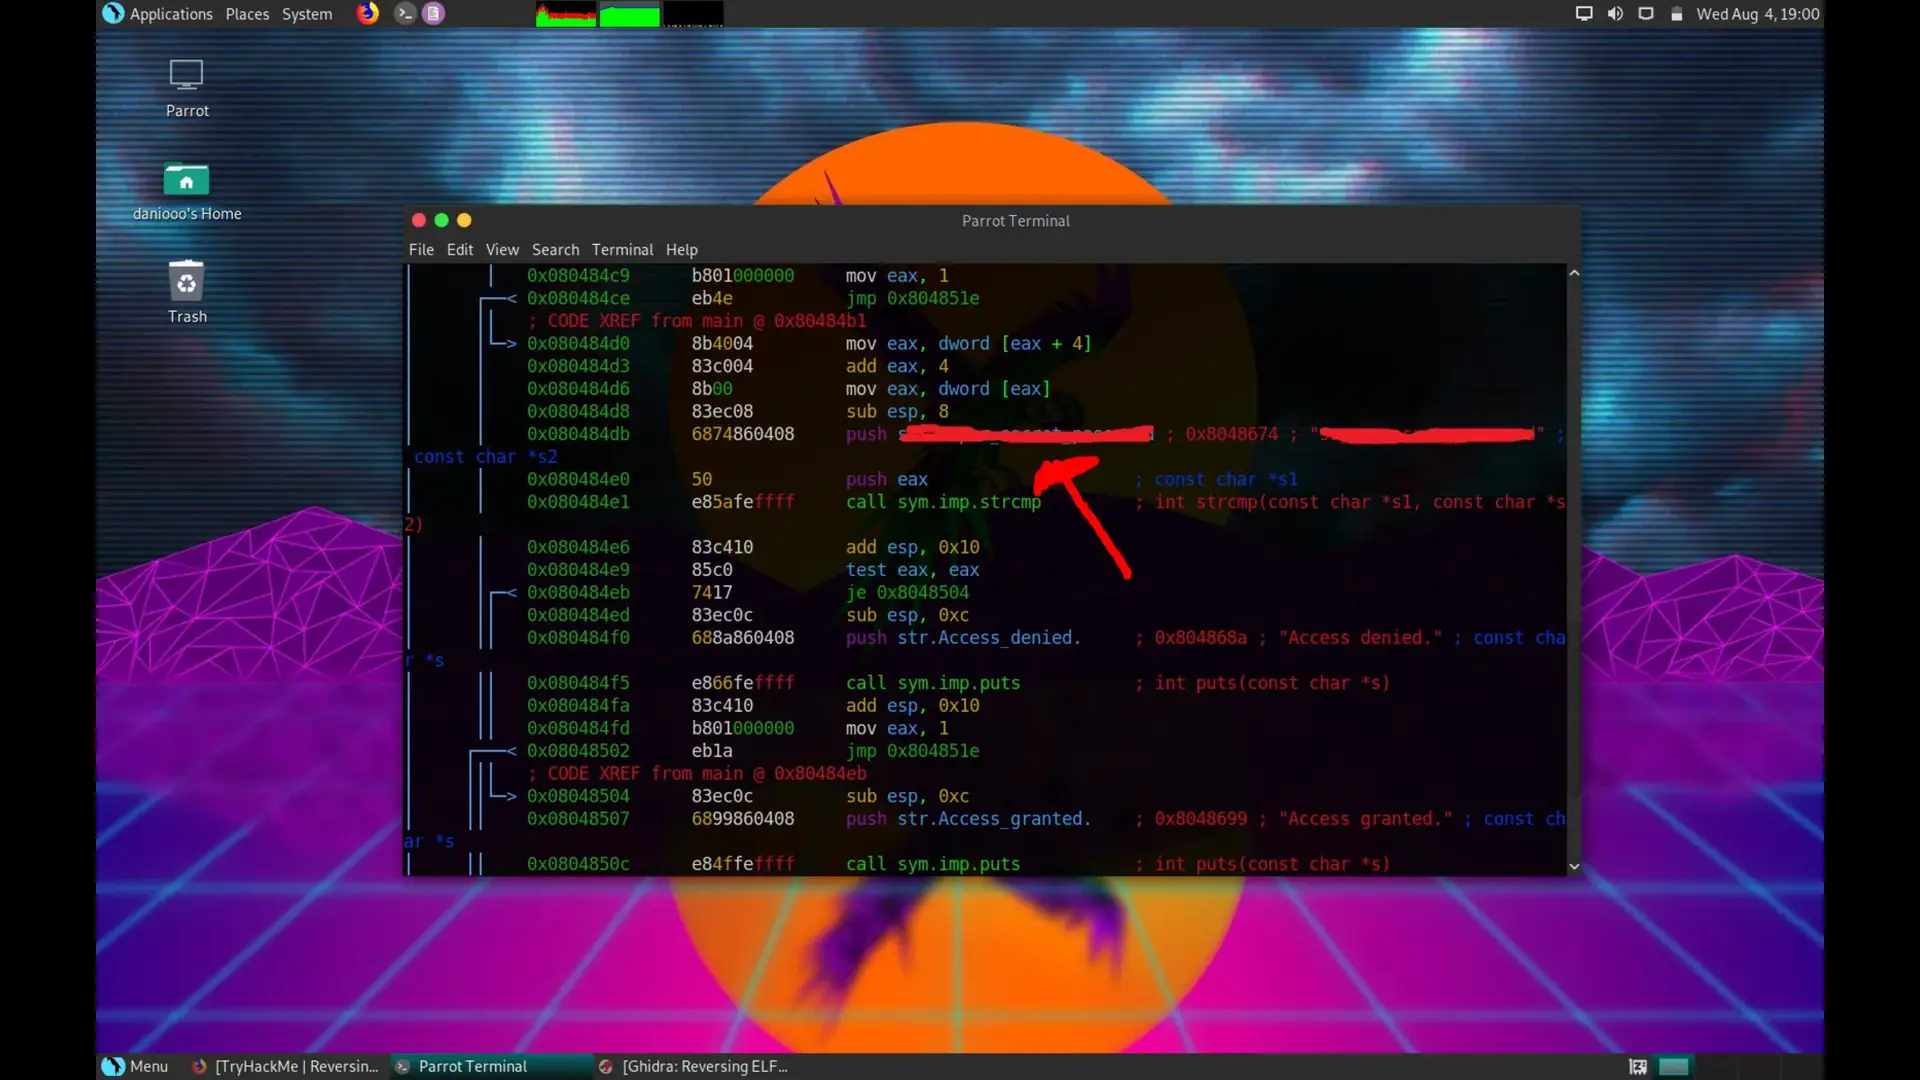
Task: Close the Parrot Terminal with red button
Action: coord(419,220)
